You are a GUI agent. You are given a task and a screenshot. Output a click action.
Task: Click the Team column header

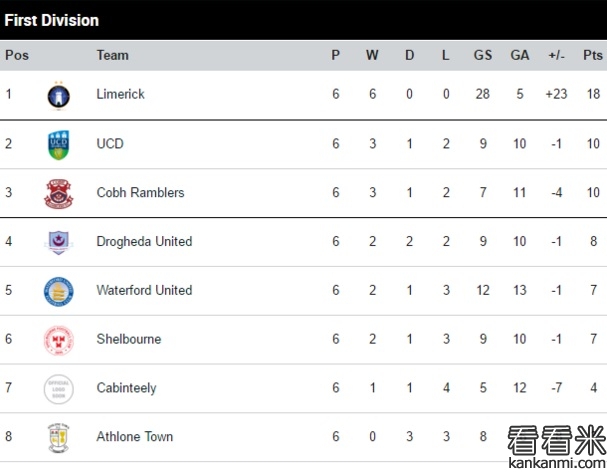[x=112, y=55]
